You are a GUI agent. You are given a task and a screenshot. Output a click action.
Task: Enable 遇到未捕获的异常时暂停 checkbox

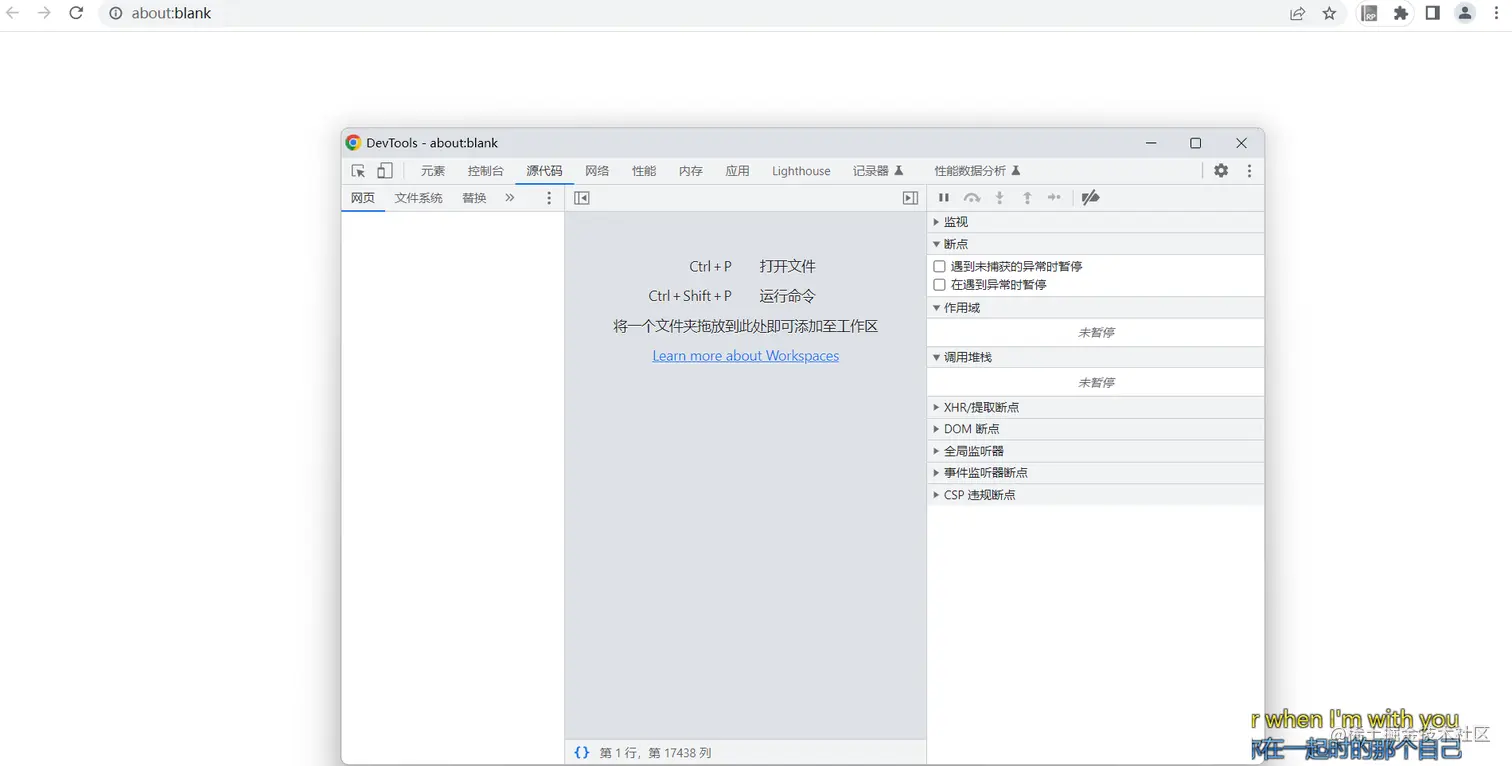pyautogui.click(x=939, y=267)
